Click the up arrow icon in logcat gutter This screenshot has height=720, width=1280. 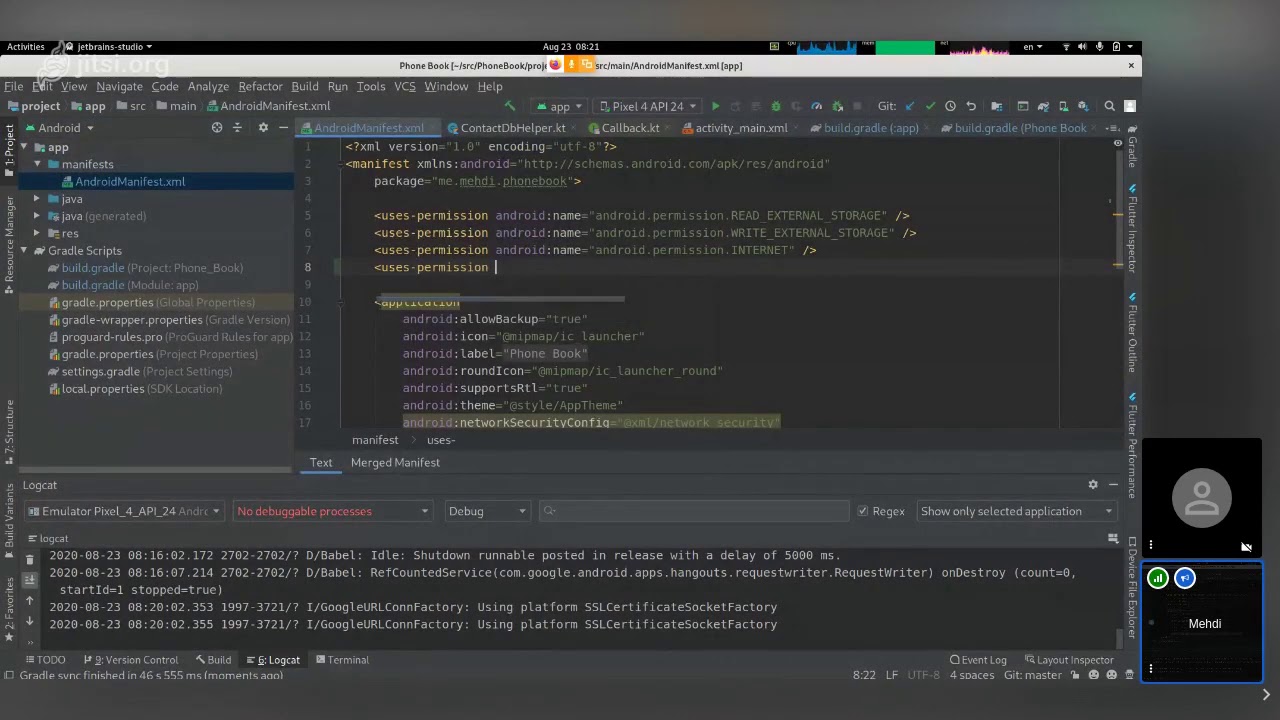tap(29, 601)
